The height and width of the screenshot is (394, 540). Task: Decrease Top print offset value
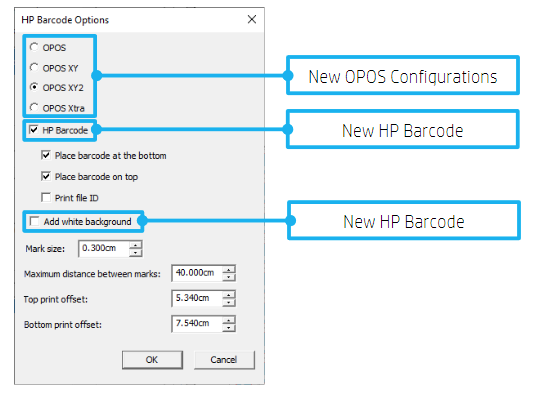229,302
